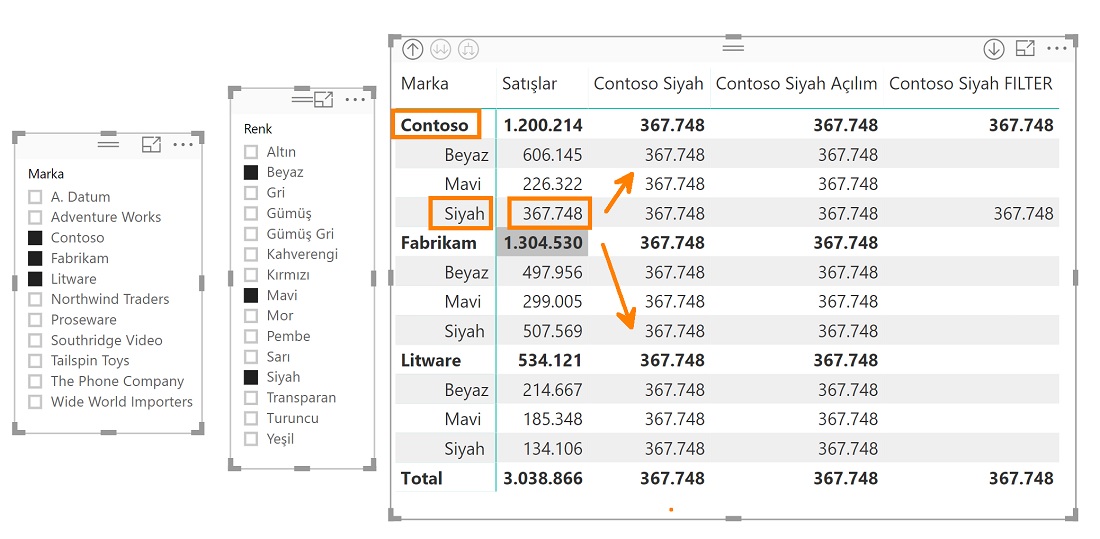1100x539 pixels.
Task: Check Transparan color option
Action: (x=250, y=398)
